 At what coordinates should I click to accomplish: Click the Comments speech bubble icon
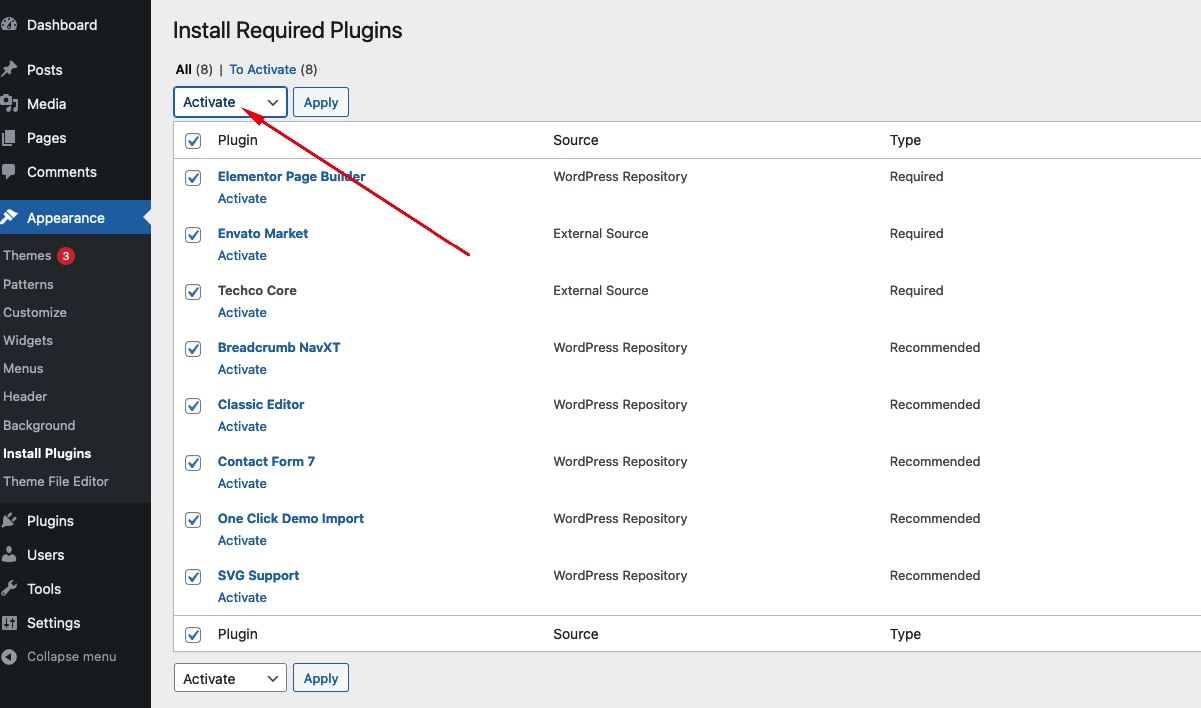[x=10, y=172]
